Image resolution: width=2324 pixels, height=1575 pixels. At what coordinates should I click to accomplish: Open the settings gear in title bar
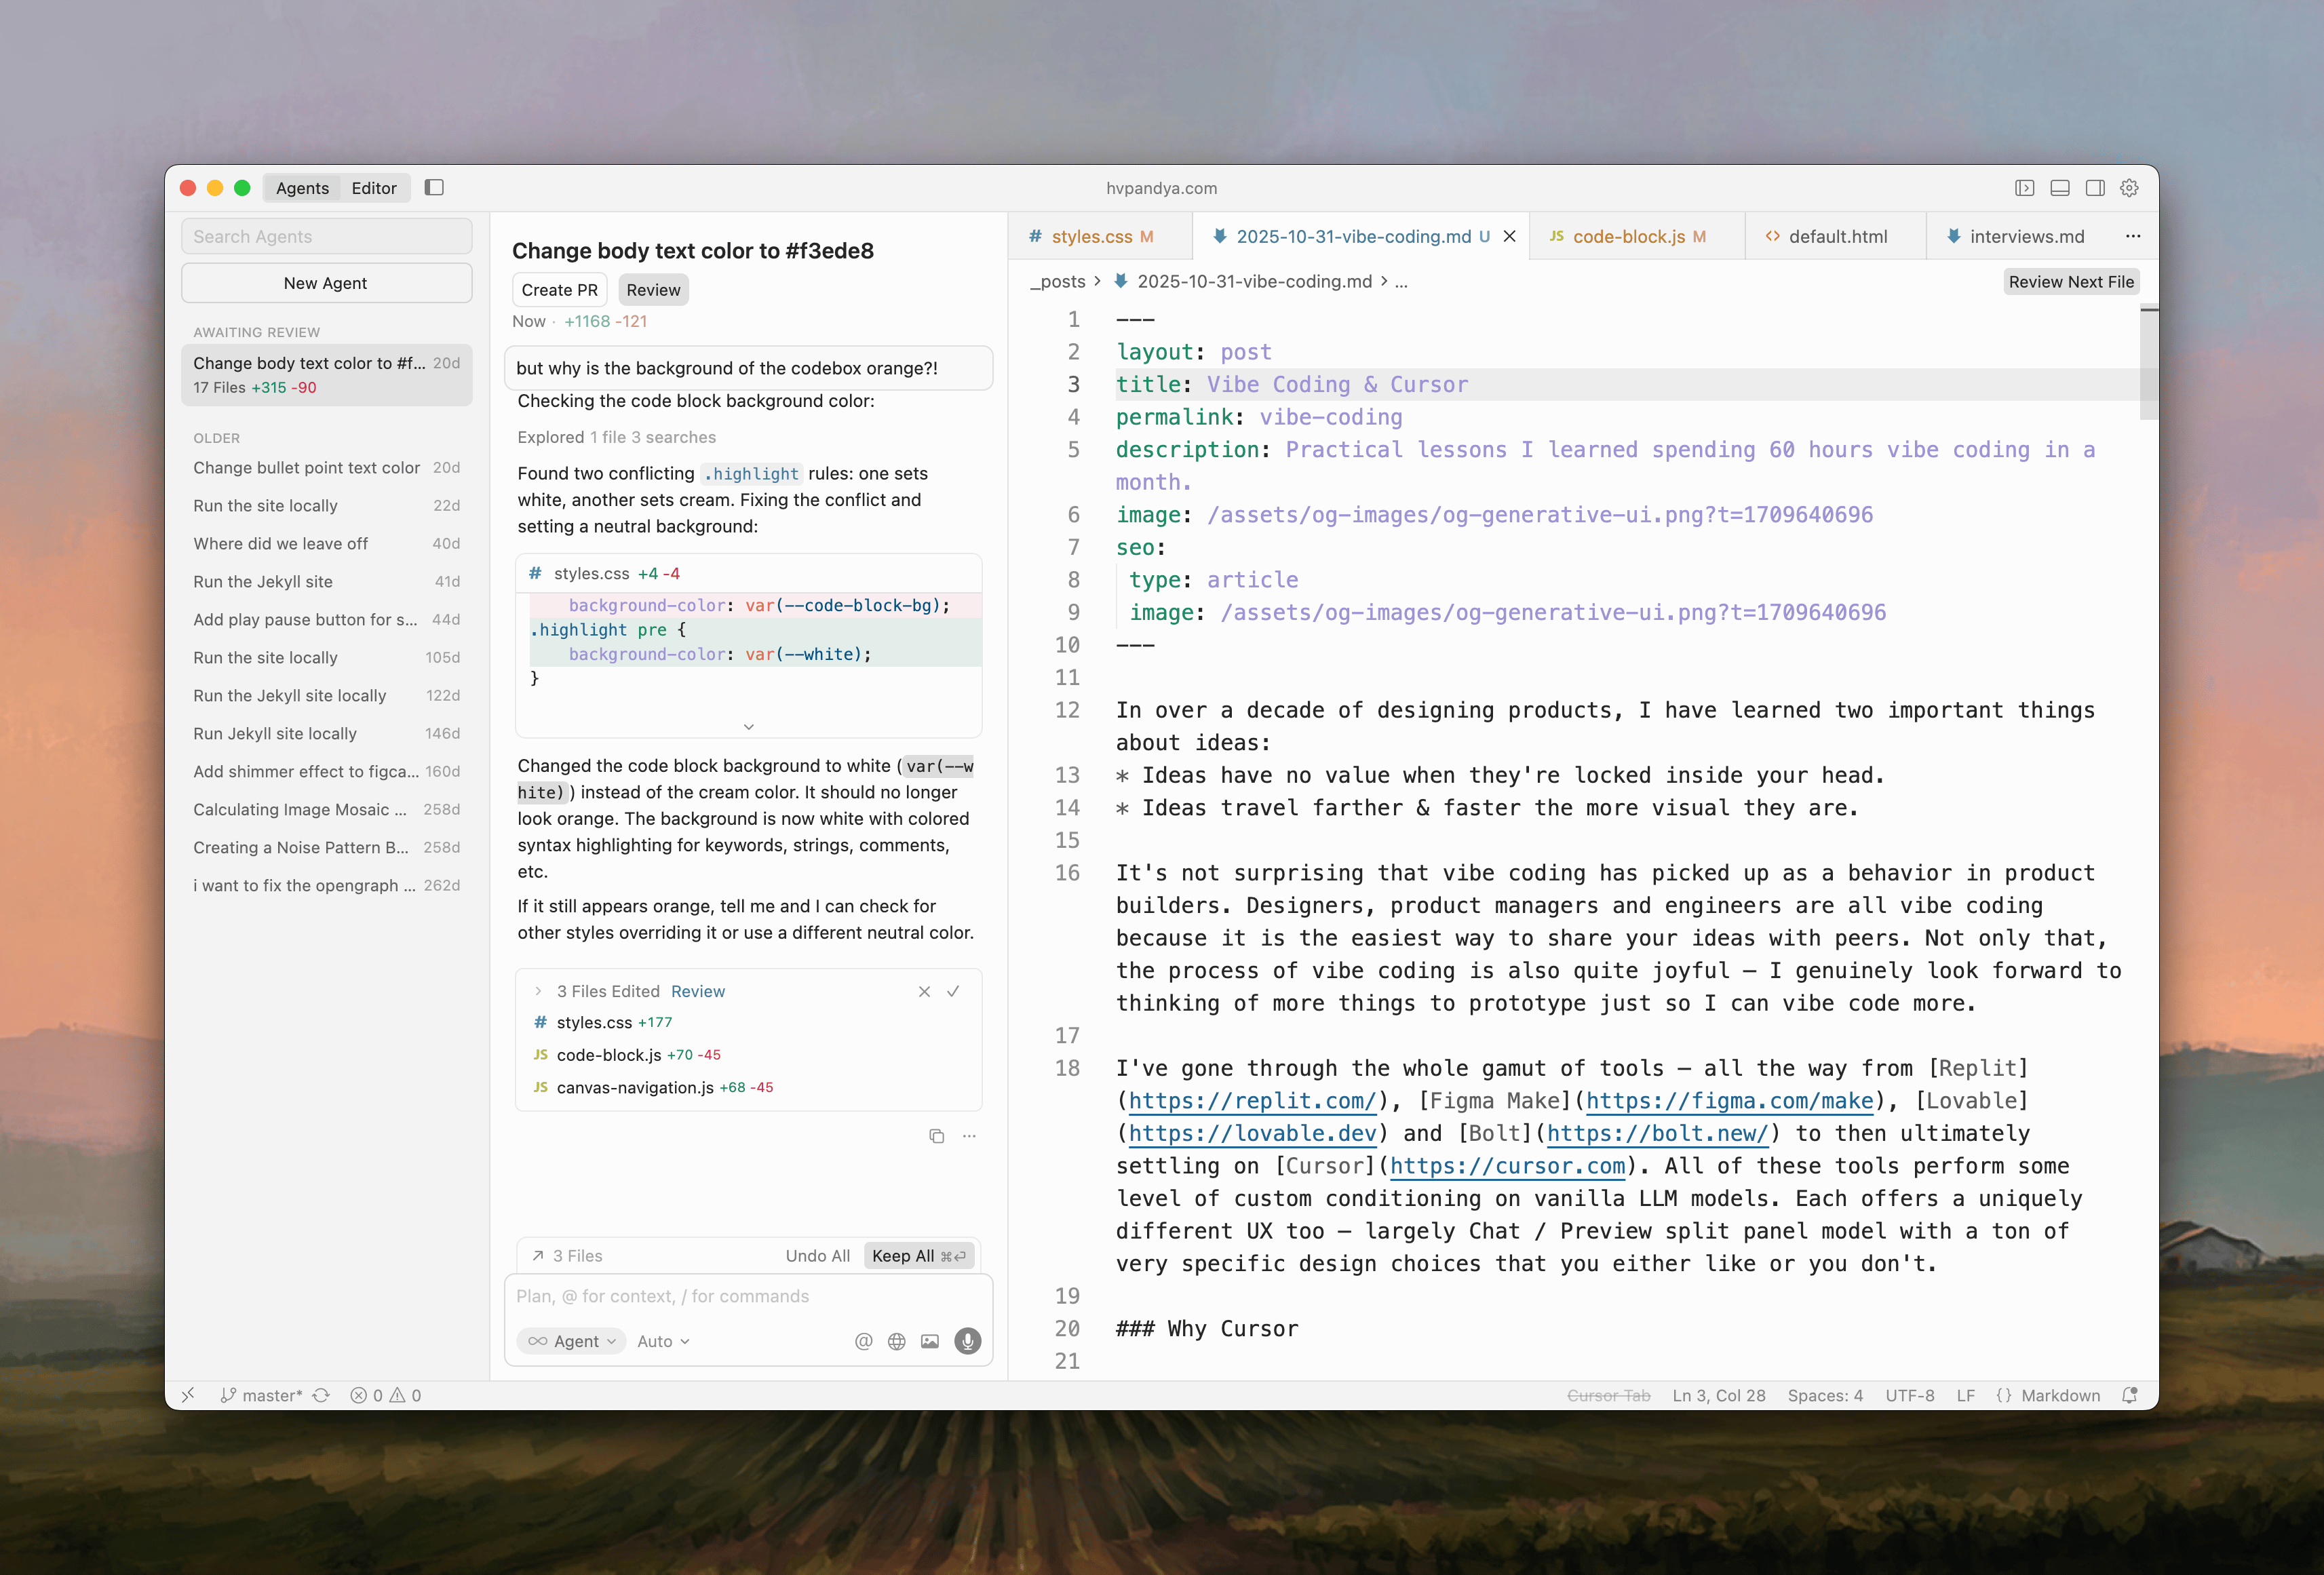coord(2130,188)
